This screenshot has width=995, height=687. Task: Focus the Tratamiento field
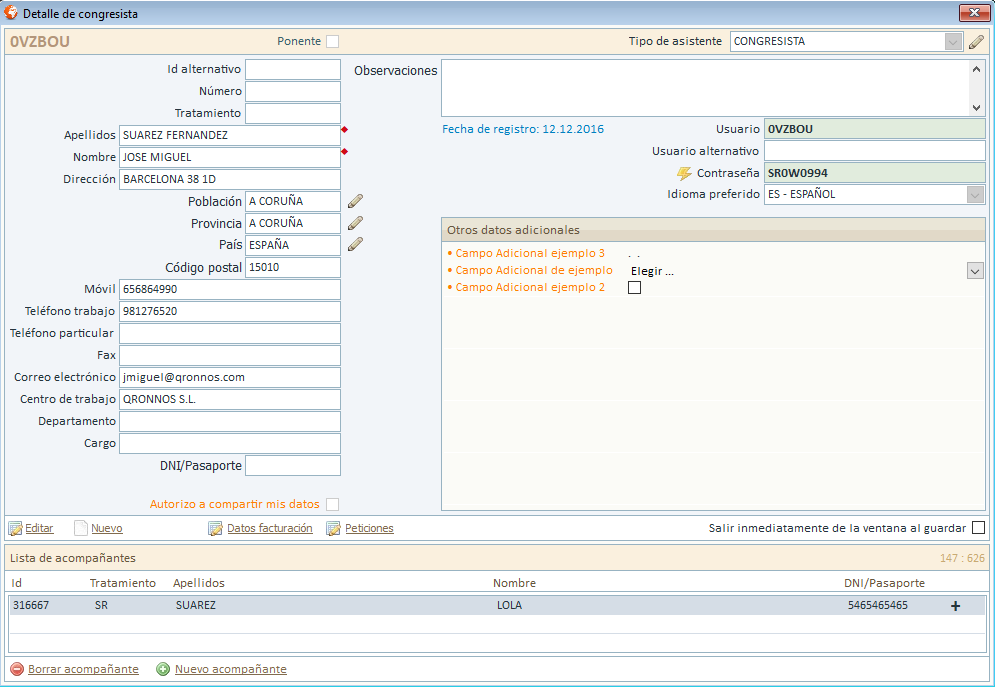point(293,114)
